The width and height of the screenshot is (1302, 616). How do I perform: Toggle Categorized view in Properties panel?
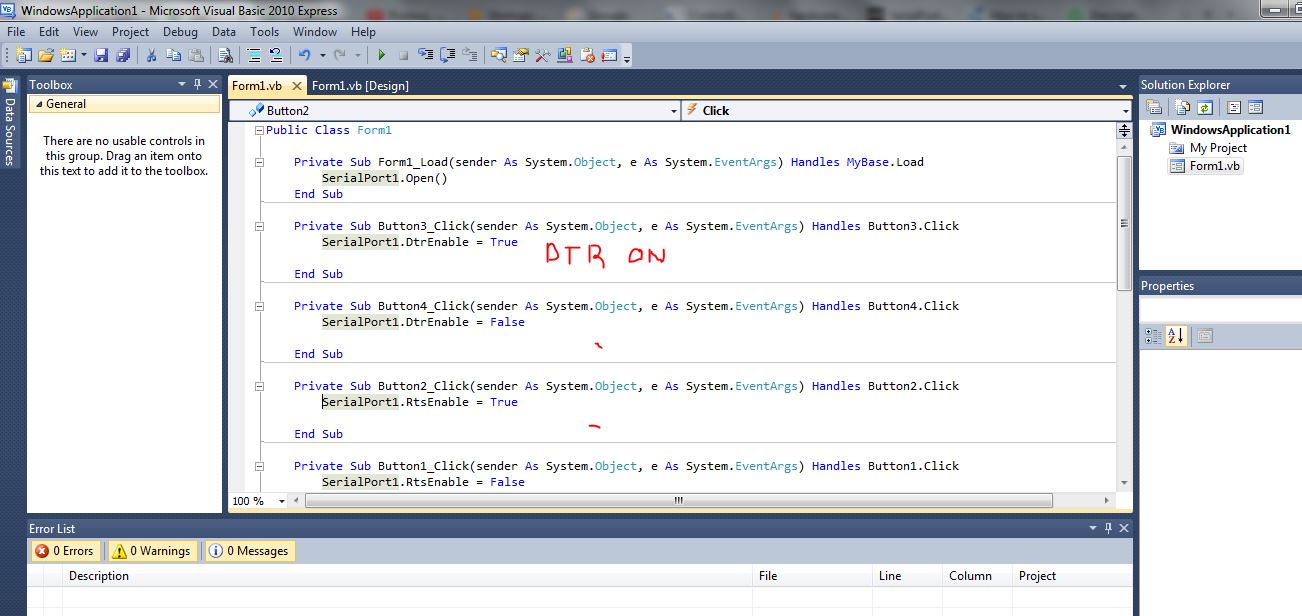(x=1153, y=337)
